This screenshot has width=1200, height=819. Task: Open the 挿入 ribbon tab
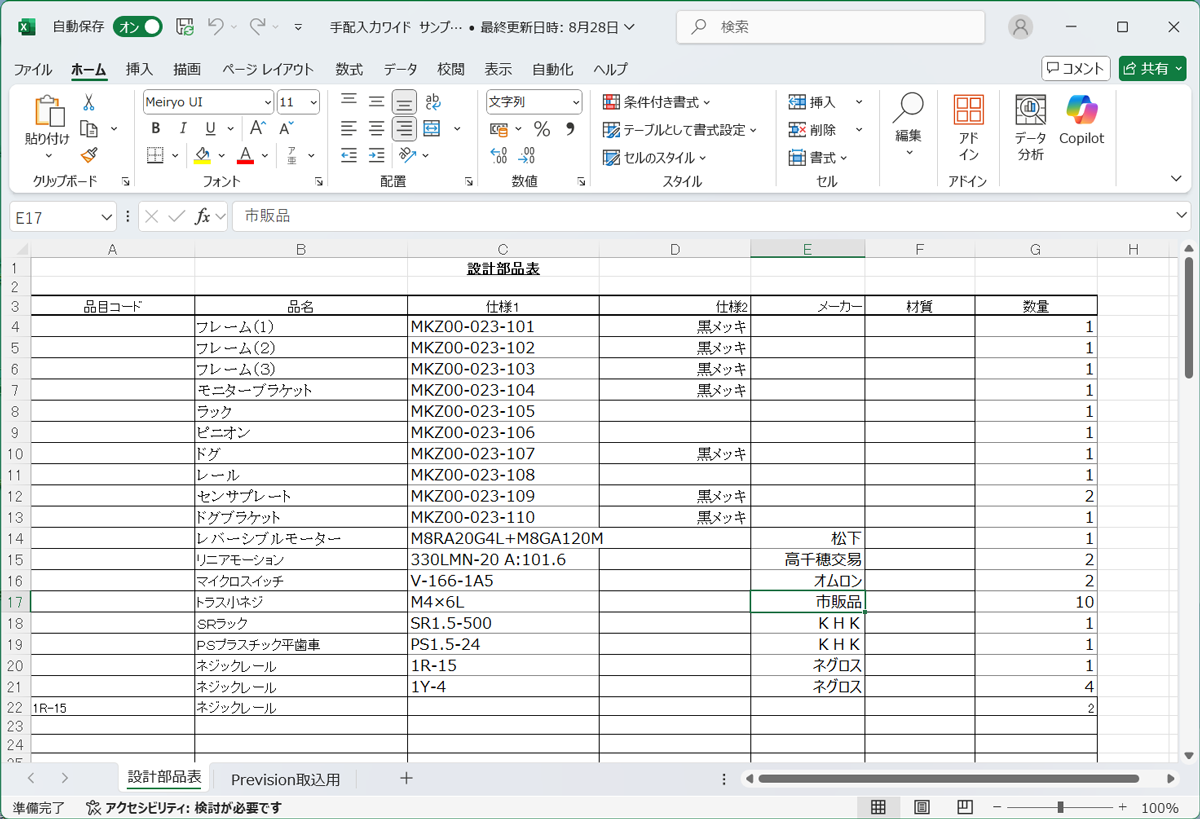139,69
